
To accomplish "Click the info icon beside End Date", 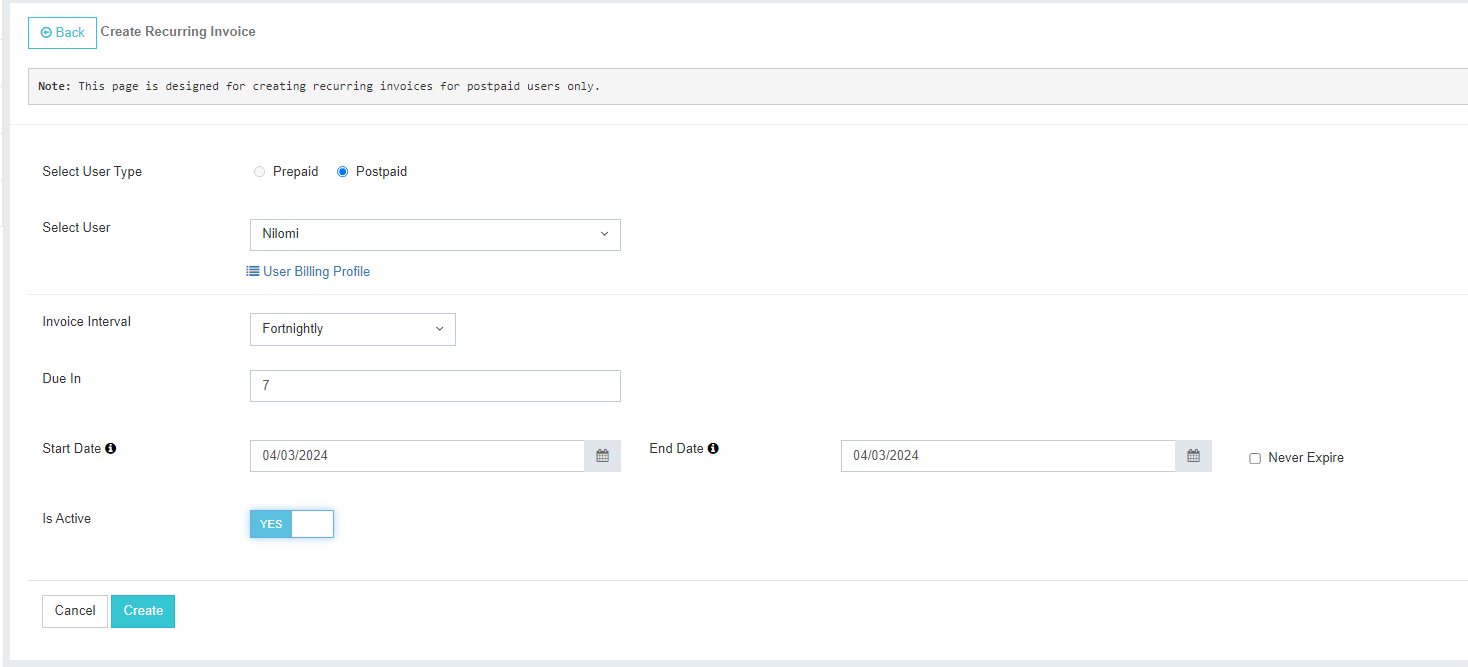I will [x=713, y=449].
